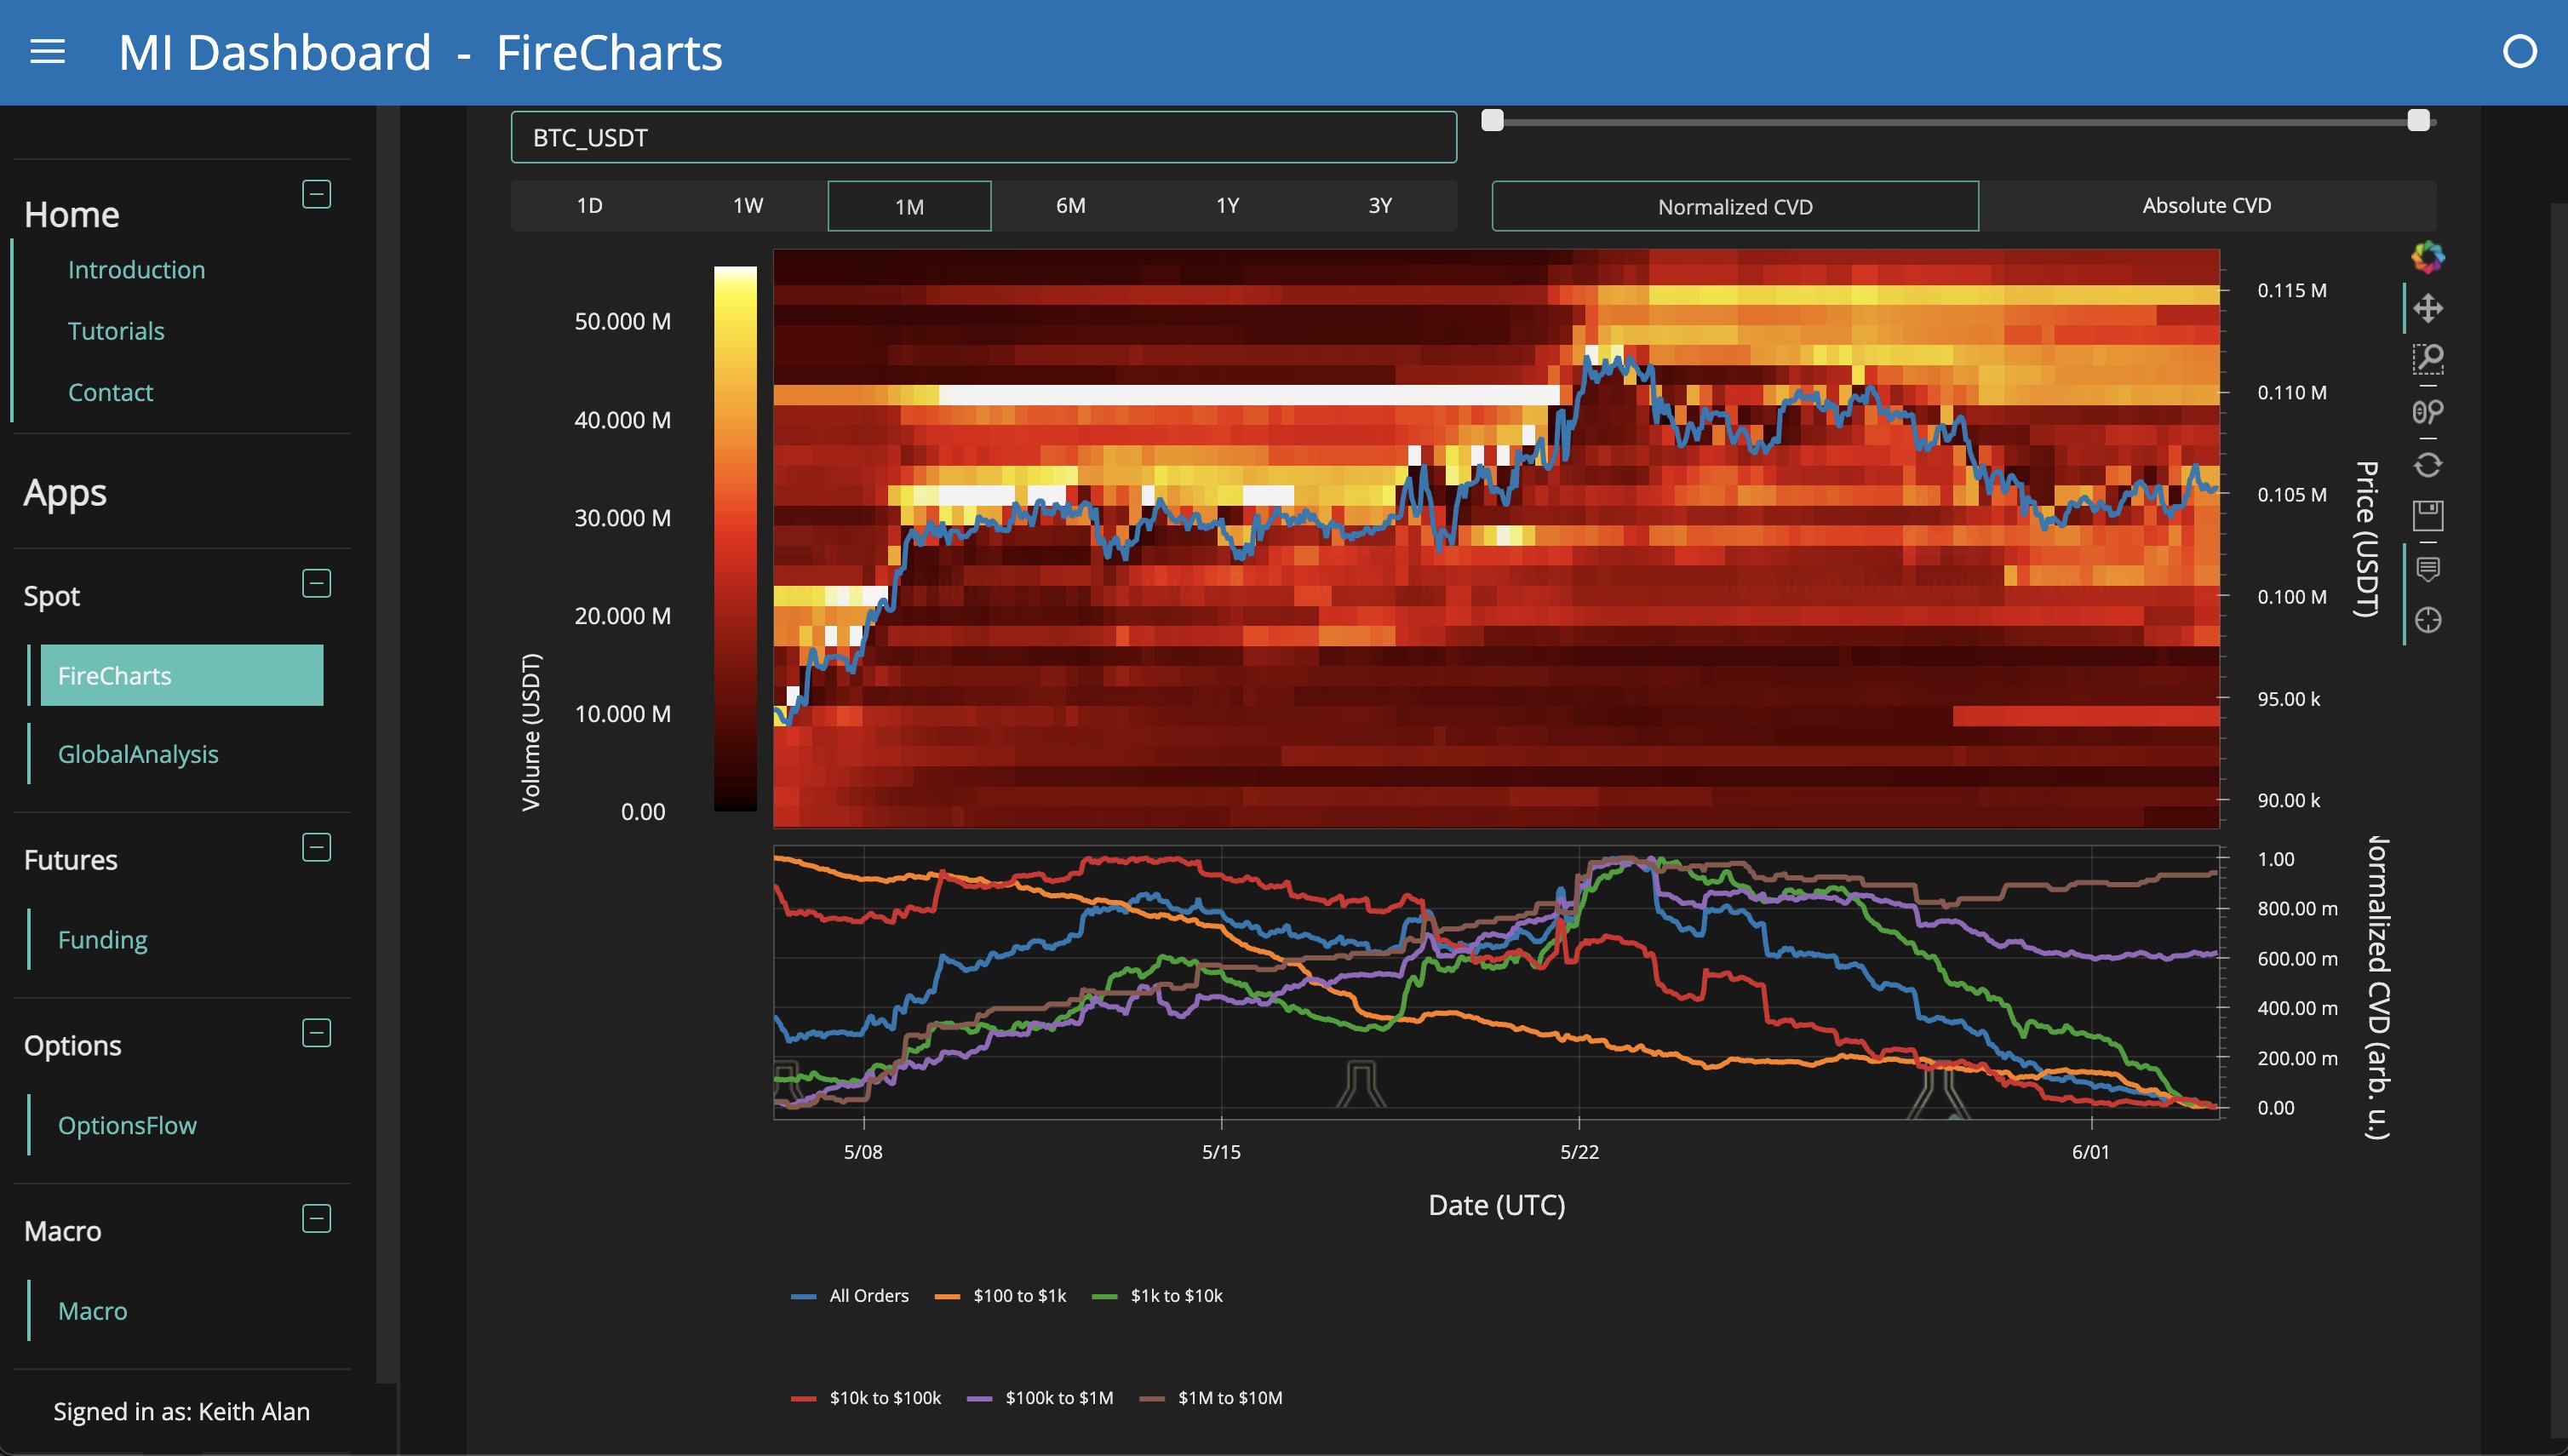Click the Reset chart view icon
The width and height of the screenshot is (2568, 1456).
point(2428,465)
